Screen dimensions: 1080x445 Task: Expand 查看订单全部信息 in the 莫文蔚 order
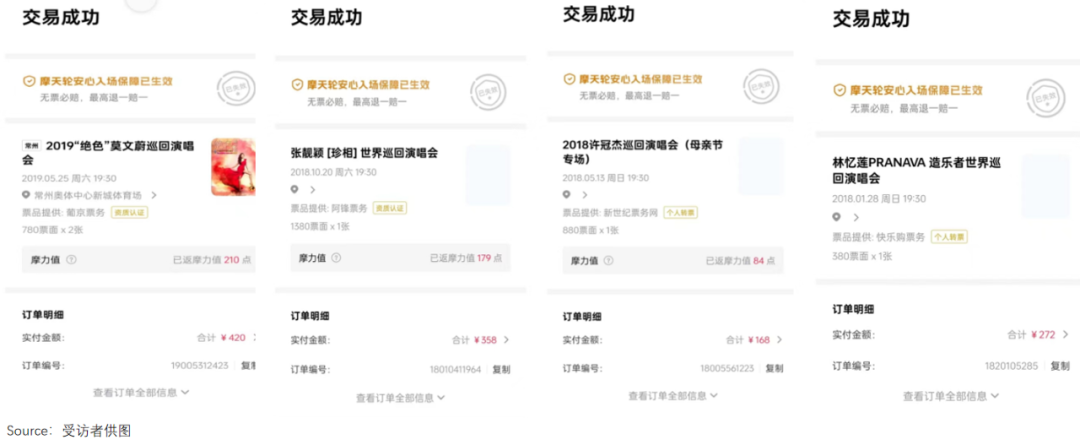(140, 393)
